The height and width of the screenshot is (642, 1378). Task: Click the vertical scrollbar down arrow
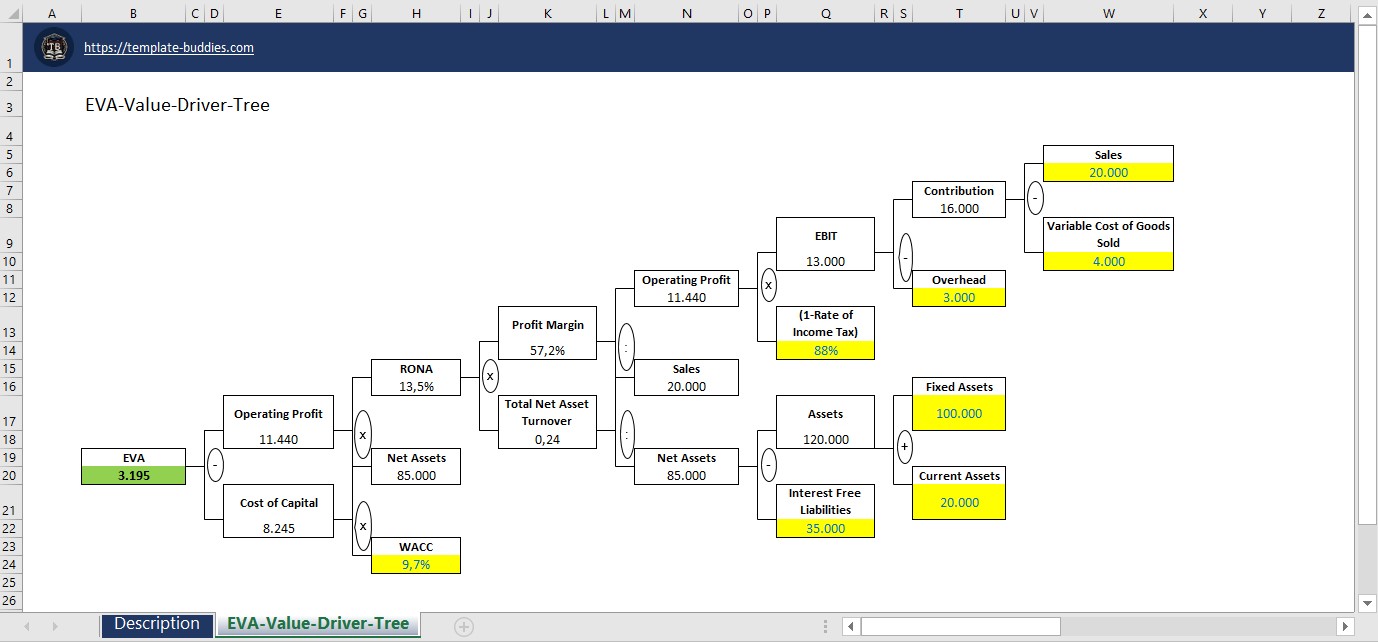pyautogui.click(x=1368, y=604)
